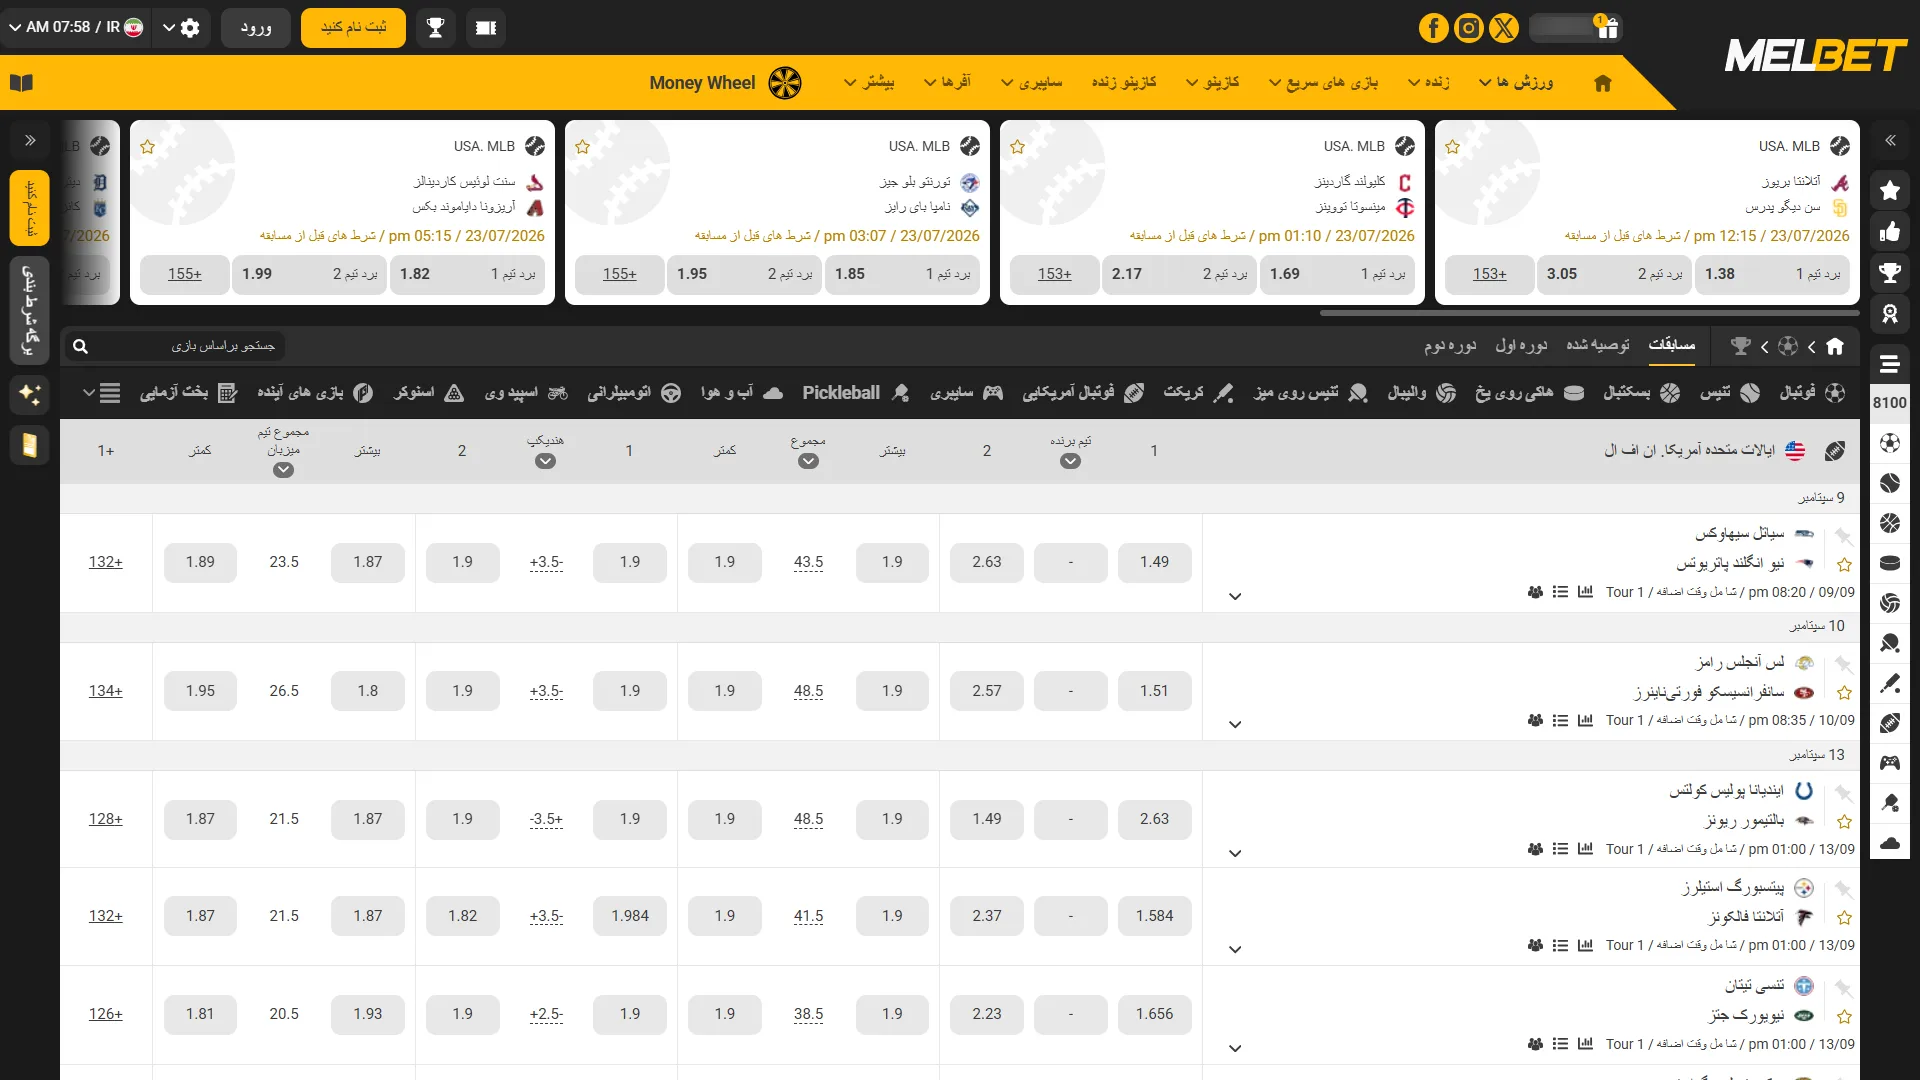The height and width of the screenshot is (1080, 1920).
Task: Open 132+ more markets for Seahawks match
Action: pyautogui.click(x=105, y=562)
